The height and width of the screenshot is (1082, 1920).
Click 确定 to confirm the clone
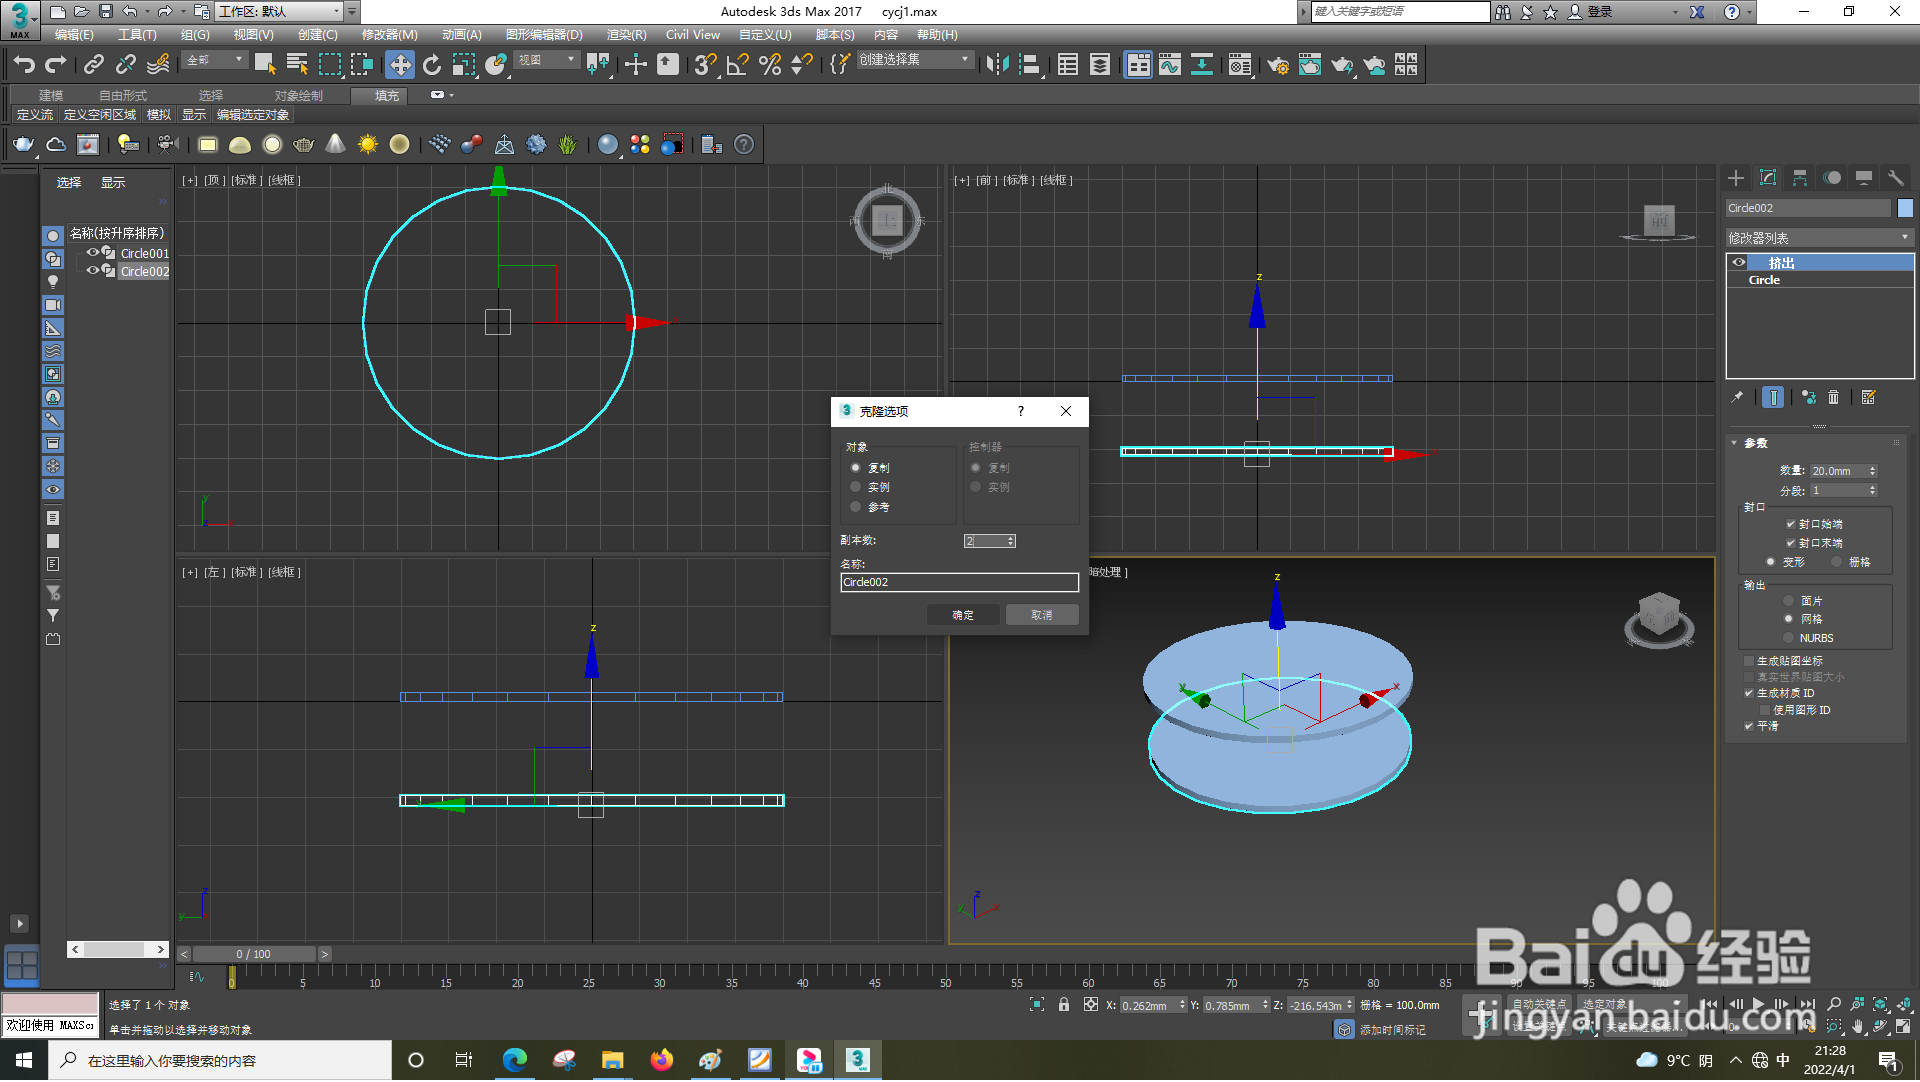(x=962, y=615)
